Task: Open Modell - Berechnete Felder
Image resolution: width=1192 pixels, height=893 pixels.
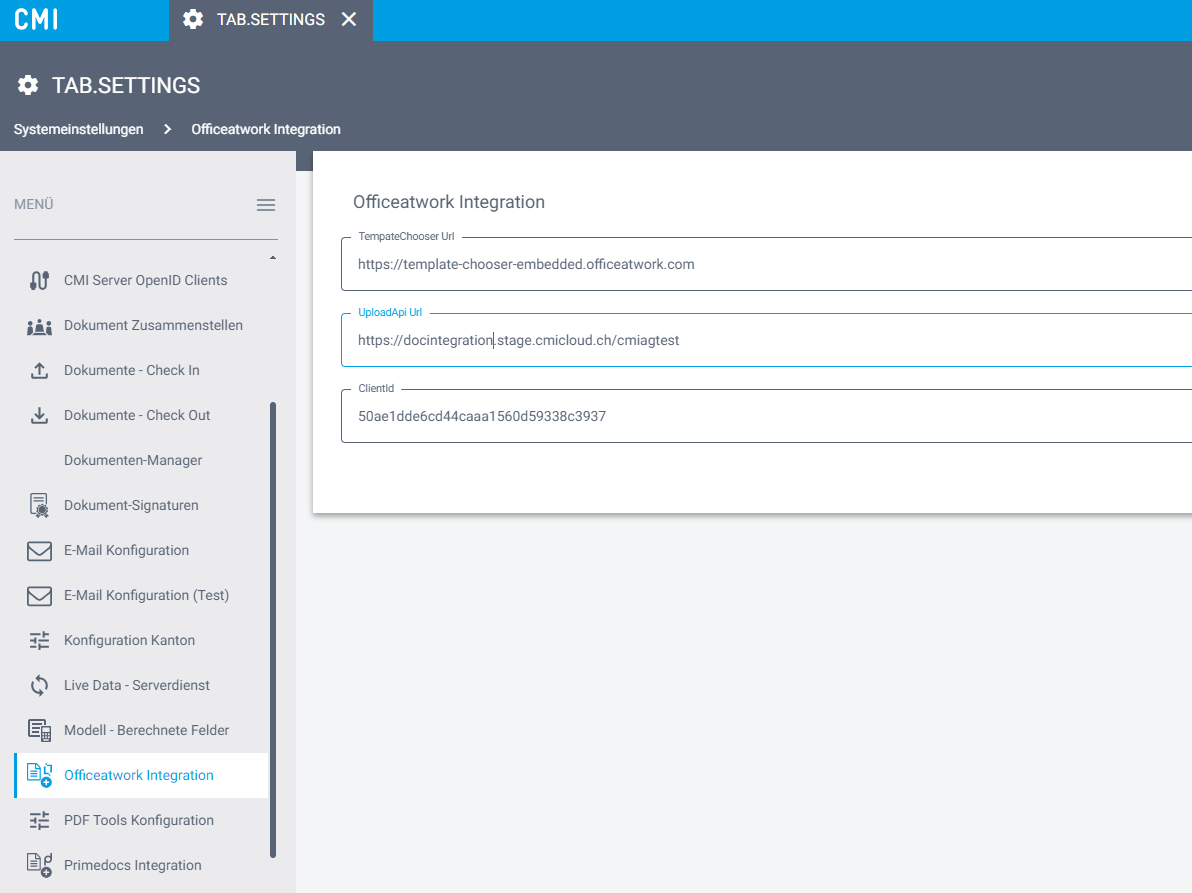Action: pyautogui.click(x=145, y=730)
